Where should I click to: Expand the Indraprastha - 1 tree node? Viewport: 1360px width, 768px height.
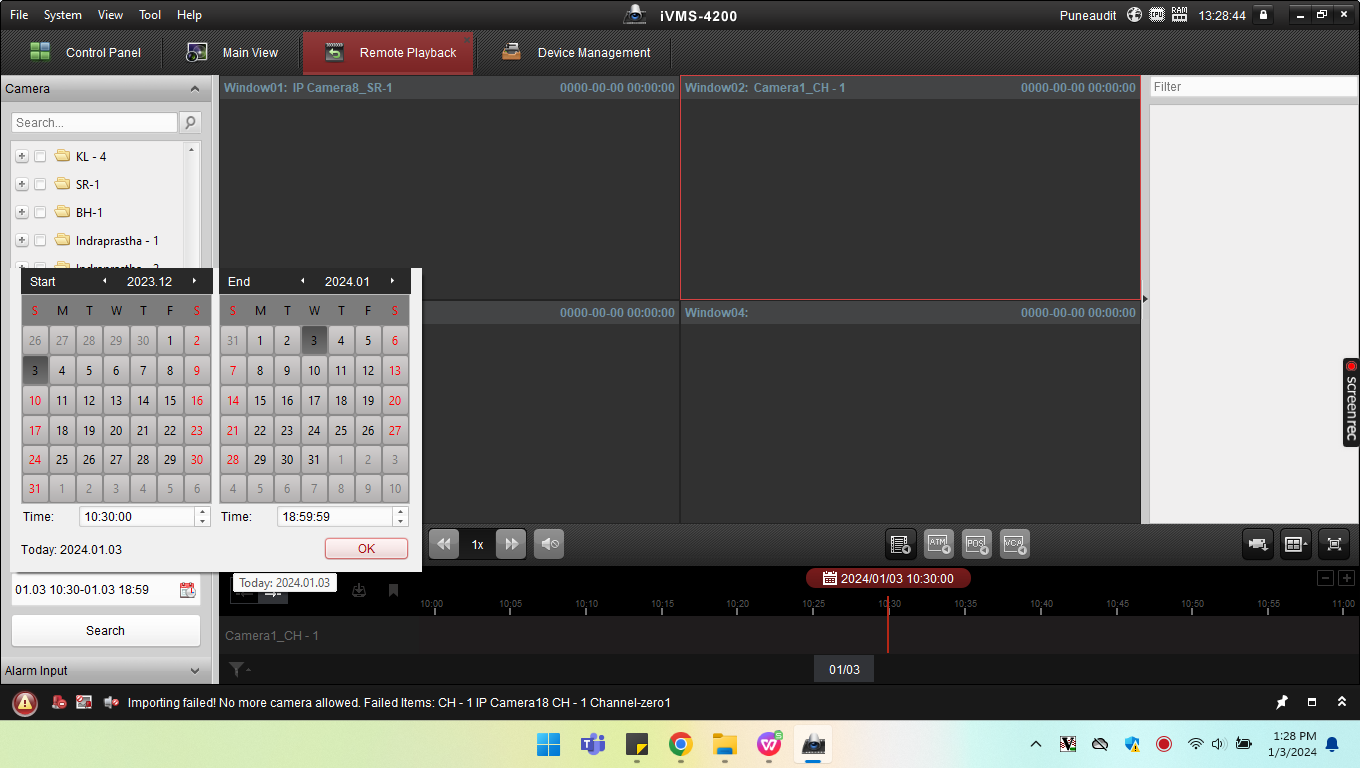pos(22,241)
